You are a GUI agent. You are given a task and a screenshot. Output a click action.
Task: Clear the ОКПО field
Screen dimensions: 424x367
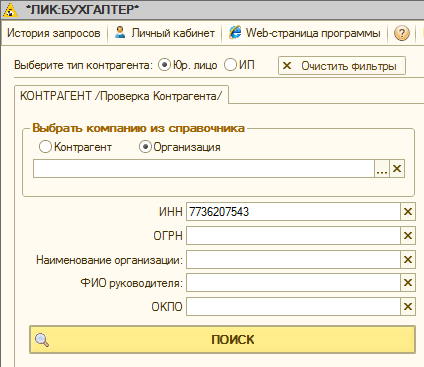(x=408, y=307)
